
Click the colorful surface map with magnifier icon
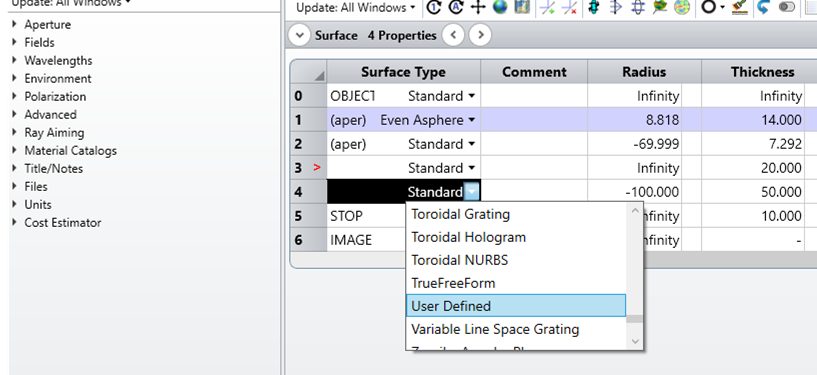(660, 7)
